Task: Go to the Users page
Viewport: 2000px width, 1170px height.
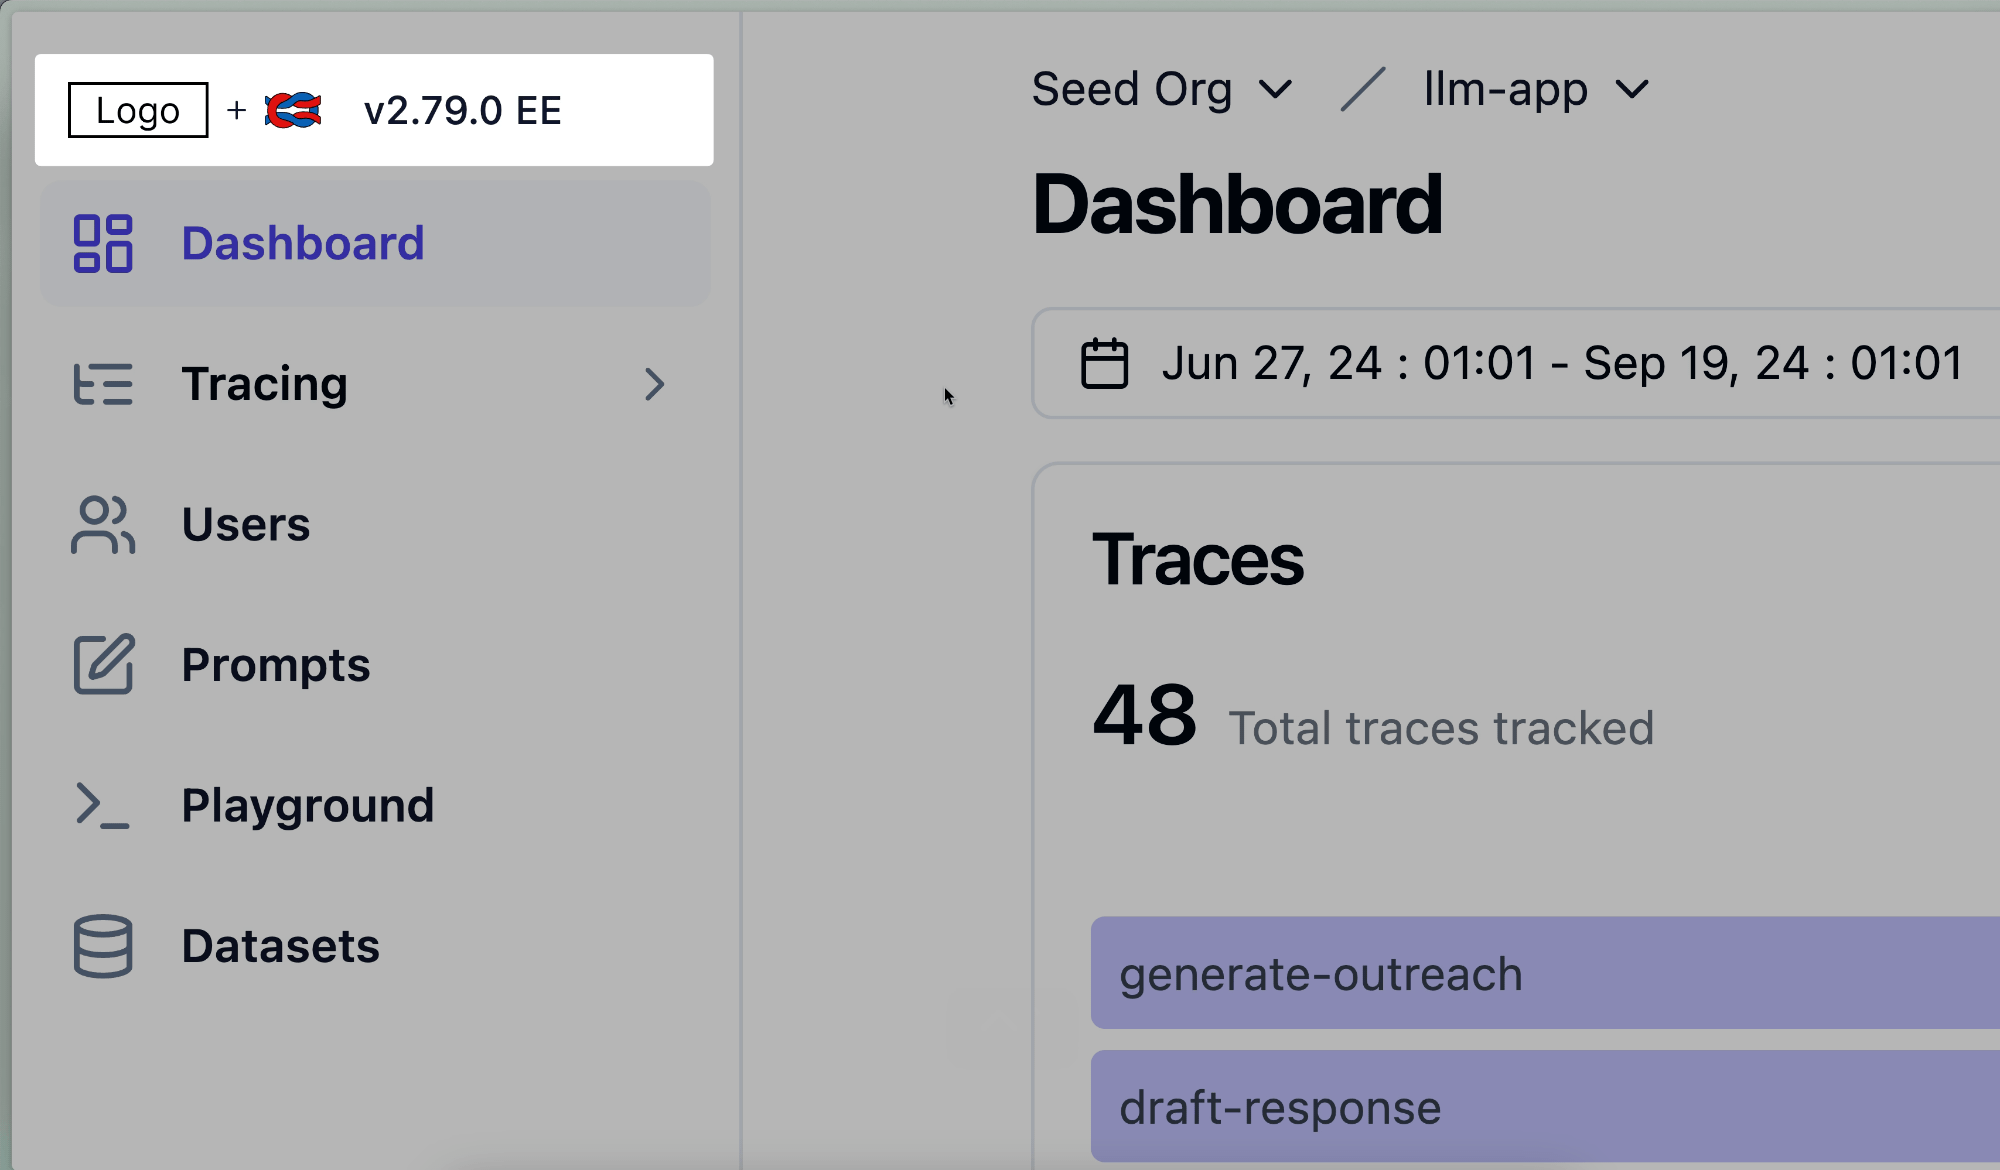Action: (x=246, y=525)
